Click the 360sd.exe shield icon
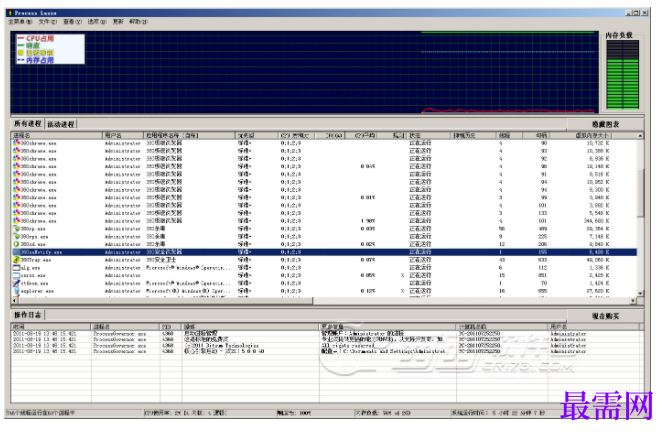Viewport: 672px width, 437px height. coord(16,244)
